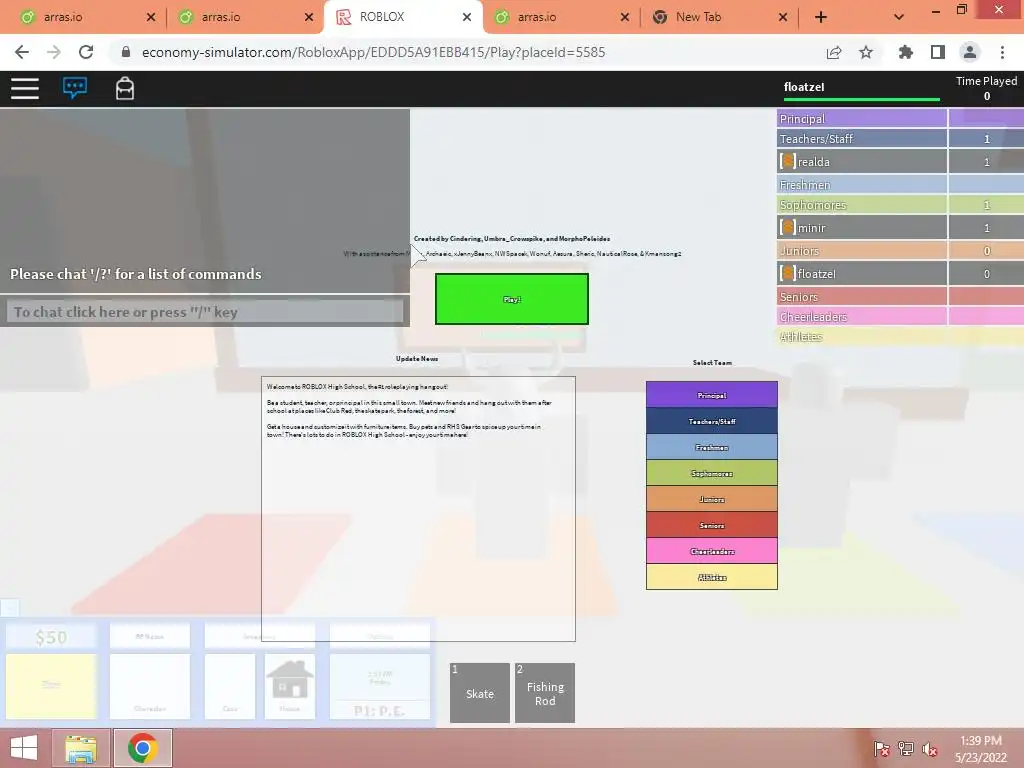Click the chat input field
The width and height of the screenshot is (1024, 768).
point(205,312)
